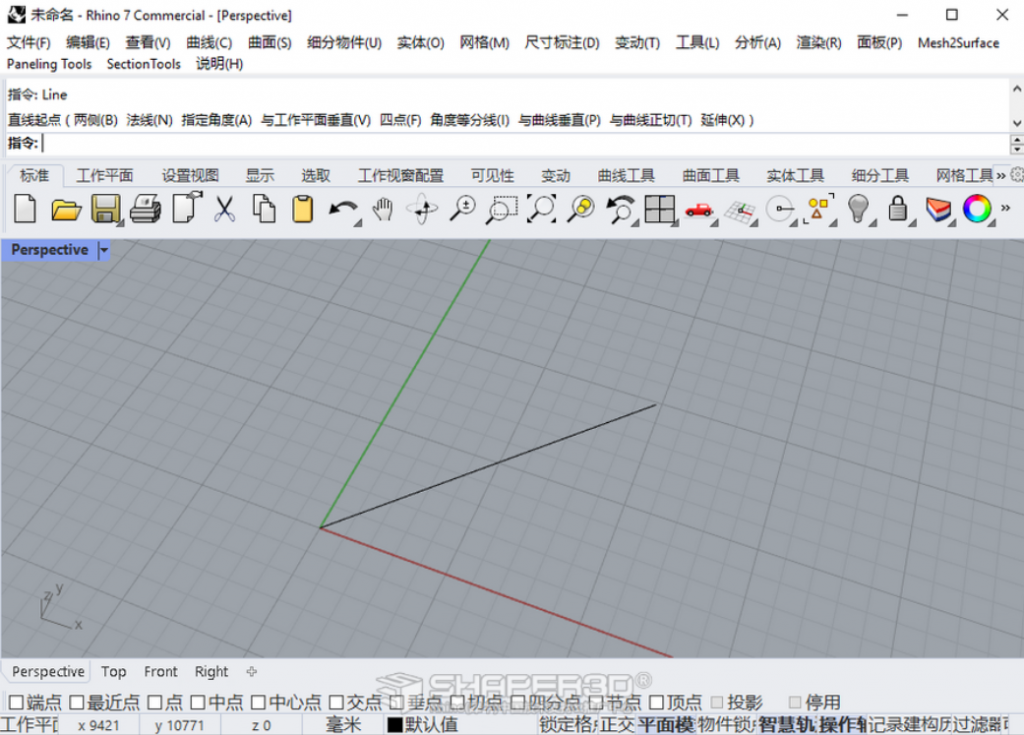
Task: Click the black default layer color swatch
Action: [x=394, y=725]
